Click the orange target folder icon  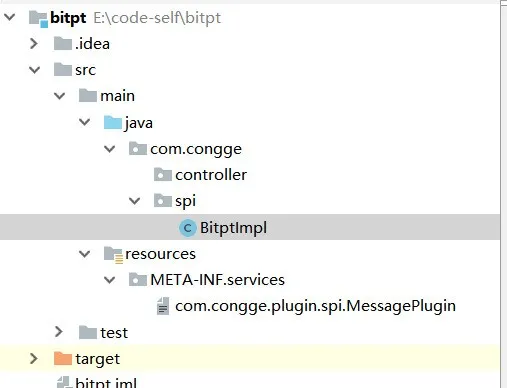(63, 359)
